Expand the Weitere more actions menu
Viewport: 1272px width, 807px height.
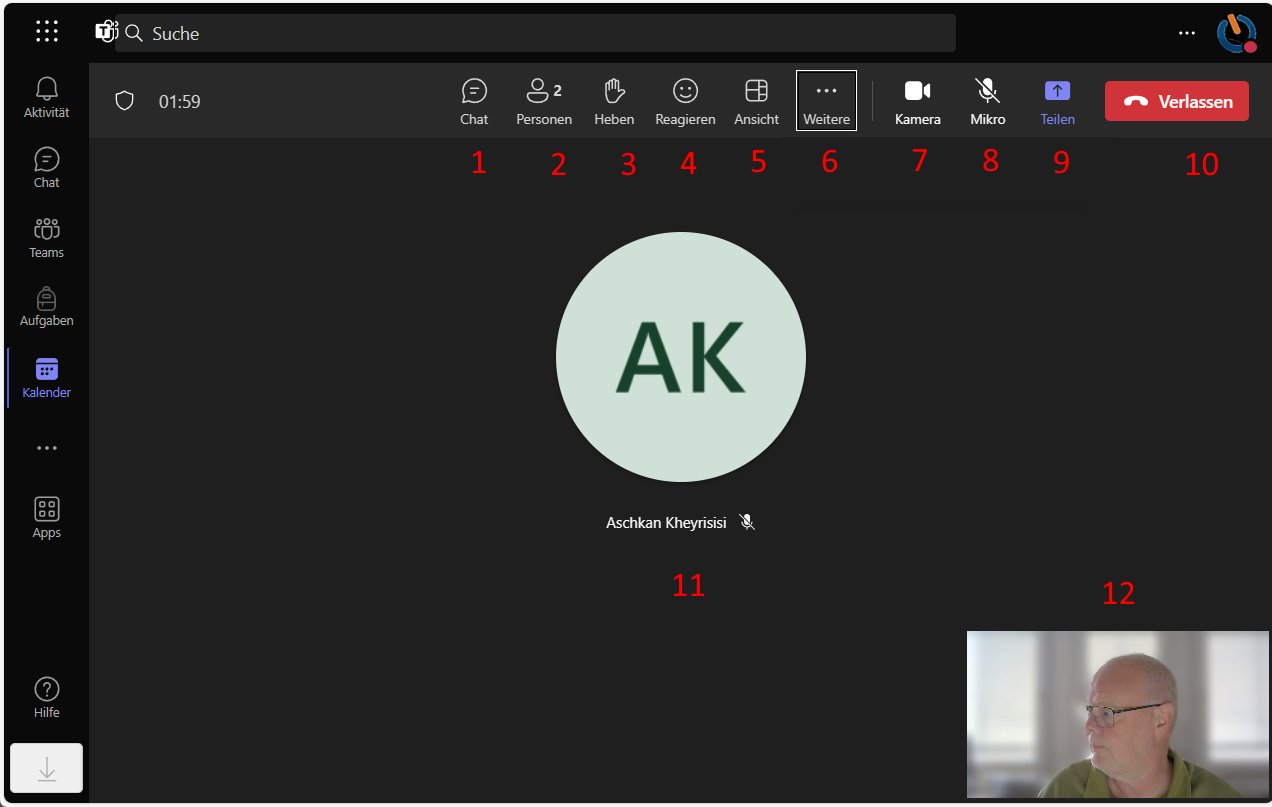click(x=826, y=100)
